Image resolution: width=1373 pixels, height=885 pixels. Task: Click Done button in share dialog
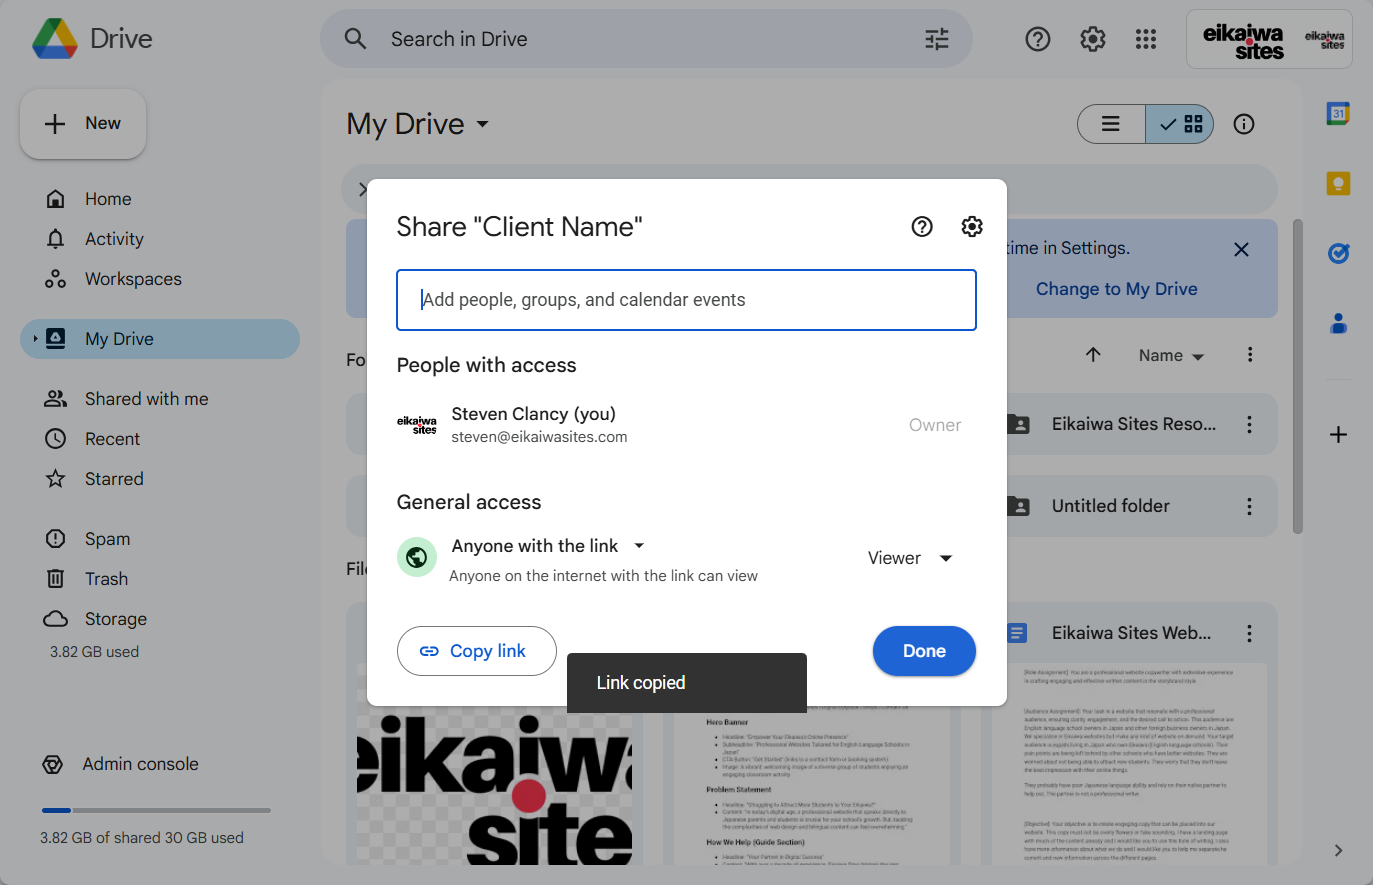(924, 651)
